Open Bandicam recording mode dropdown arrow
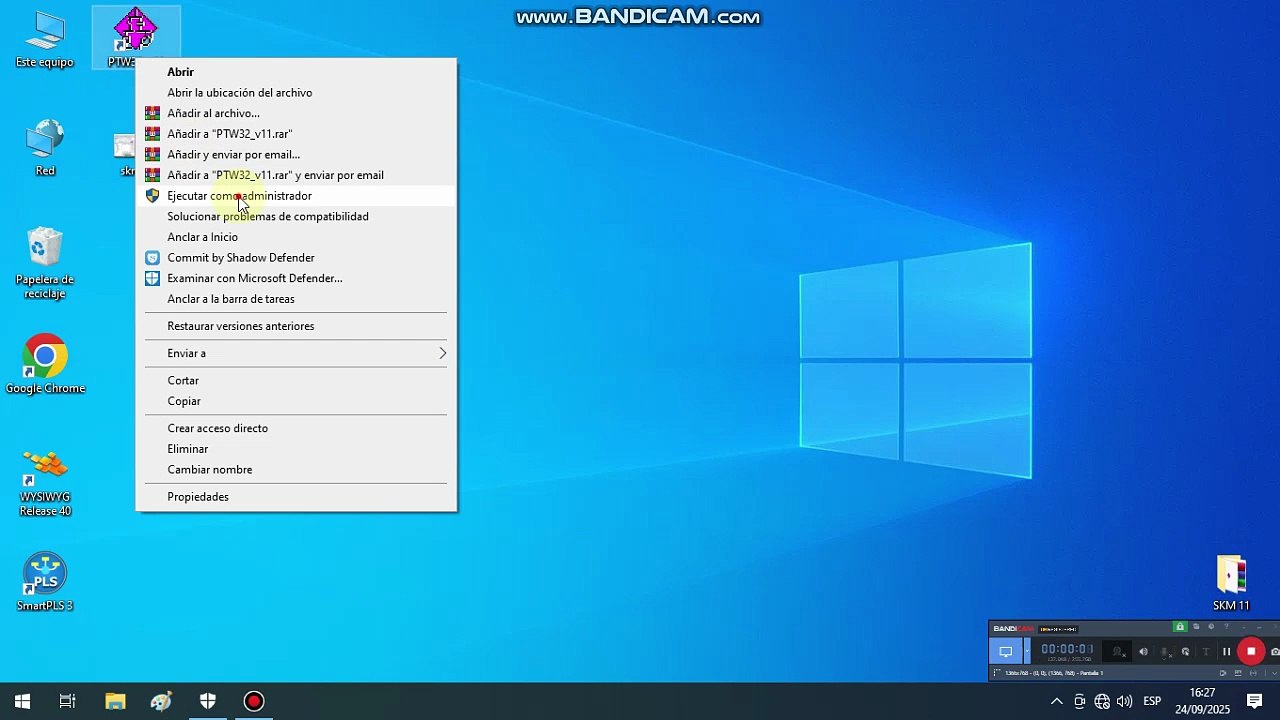1280x720 pixels. point(1026,651)
